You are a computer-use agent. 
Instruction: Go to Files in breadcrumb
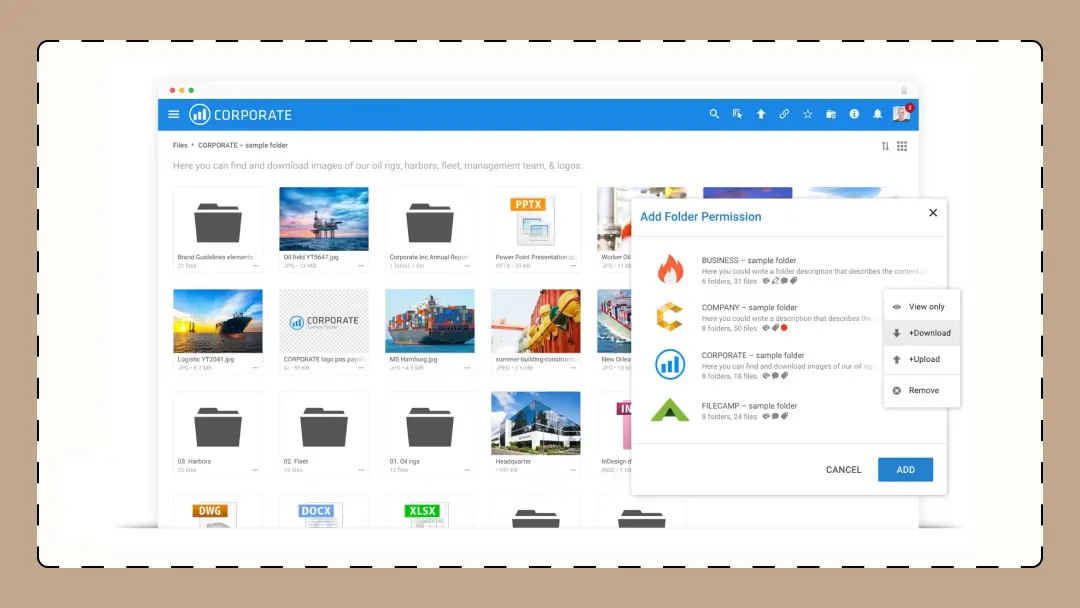(180, 145)
